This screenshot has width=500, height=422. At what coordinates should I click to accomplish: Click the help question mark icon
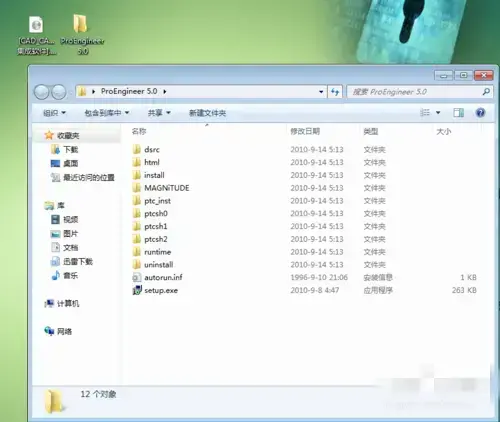pos(480,113)
